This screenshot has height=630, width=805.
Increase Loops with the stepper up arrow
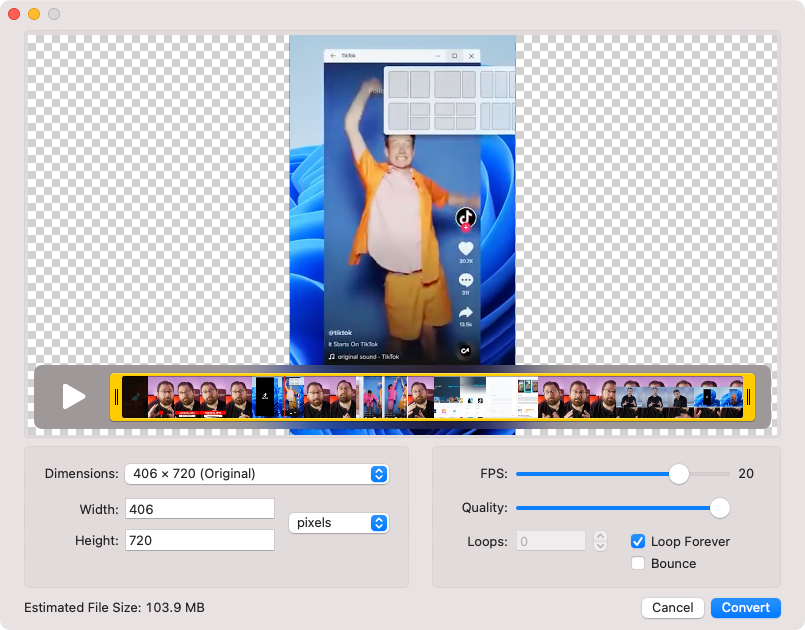(599, 536)
